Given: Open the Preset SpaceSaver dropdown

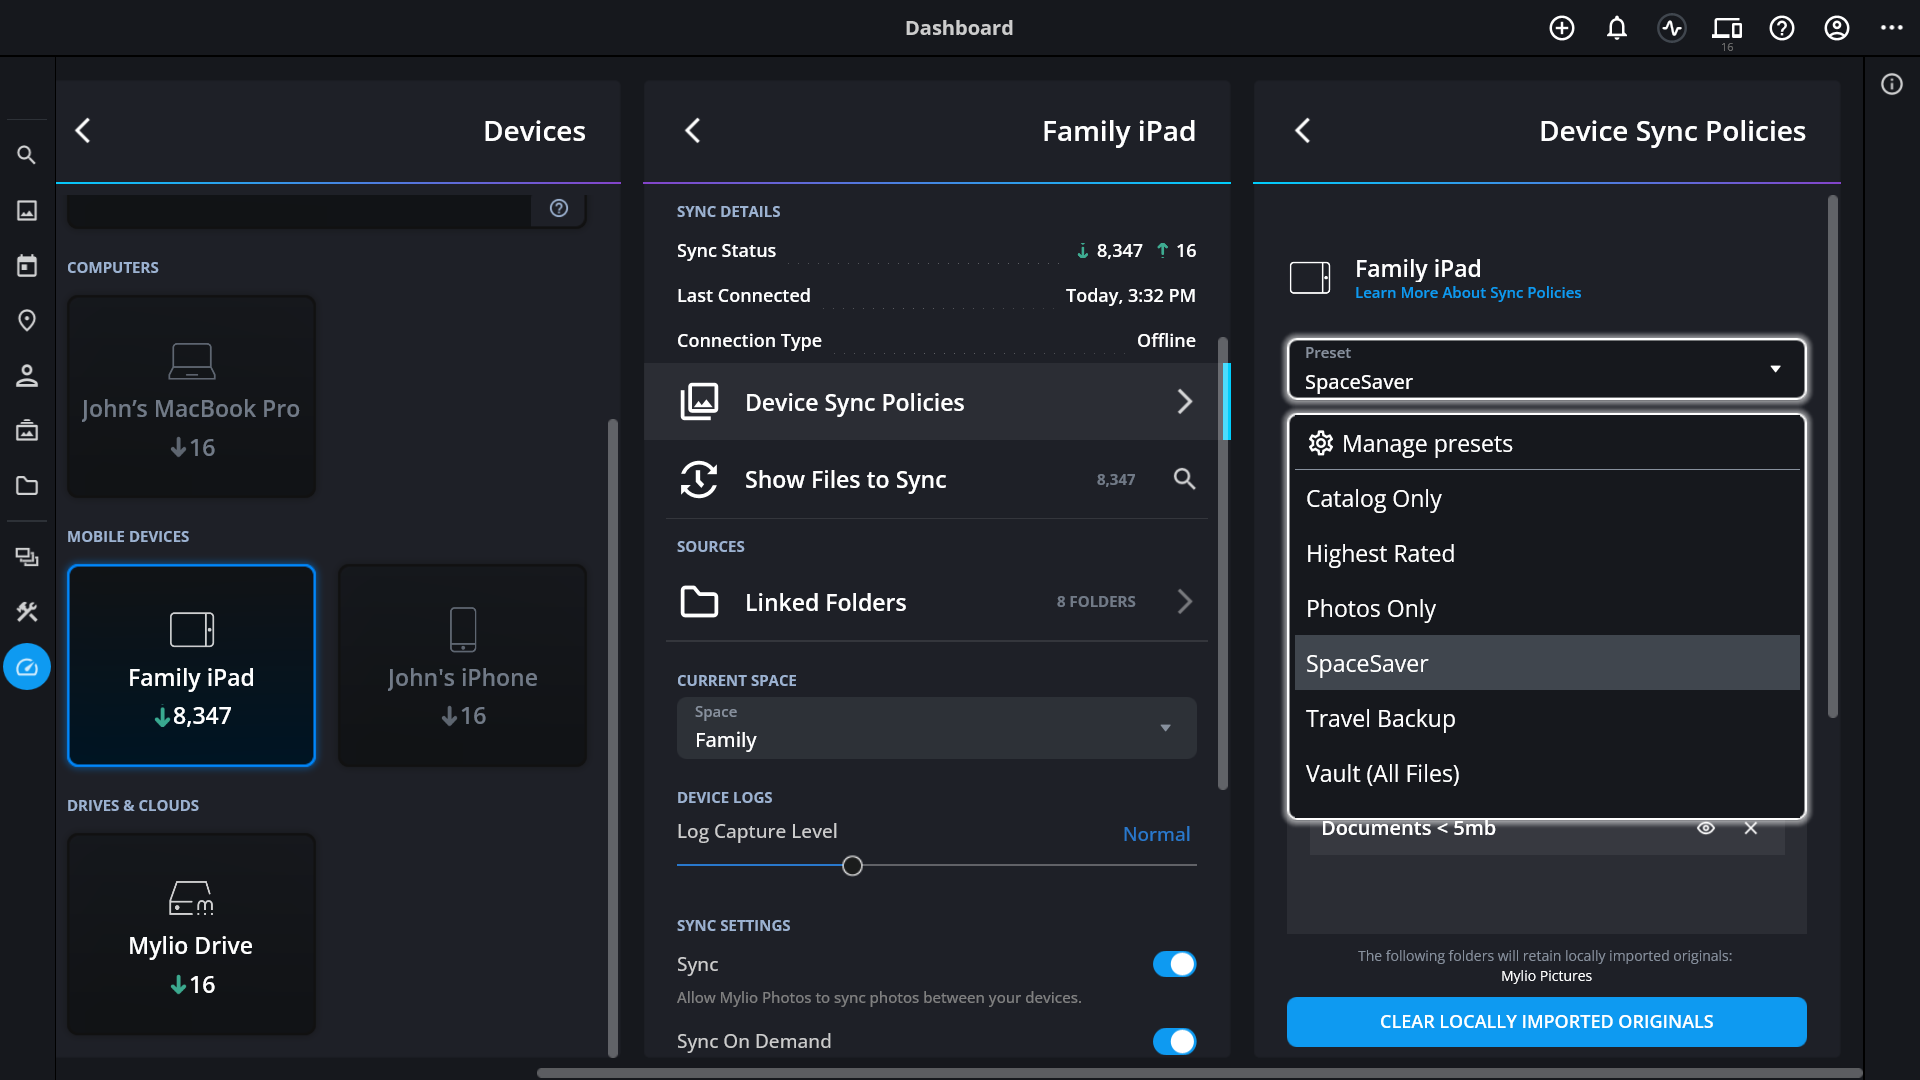Looking at the screenshot, I should tap(1546, 369).
